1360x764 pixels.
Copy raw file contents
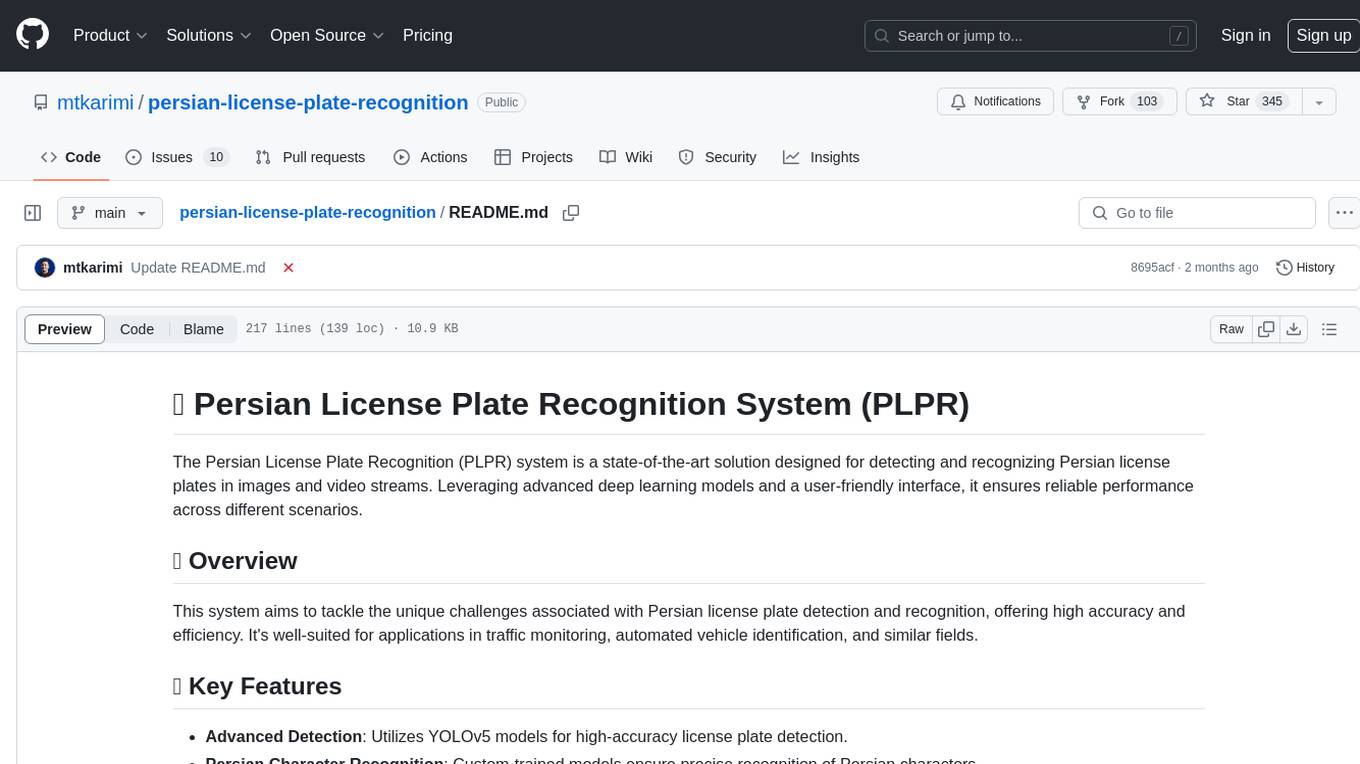1266,329
